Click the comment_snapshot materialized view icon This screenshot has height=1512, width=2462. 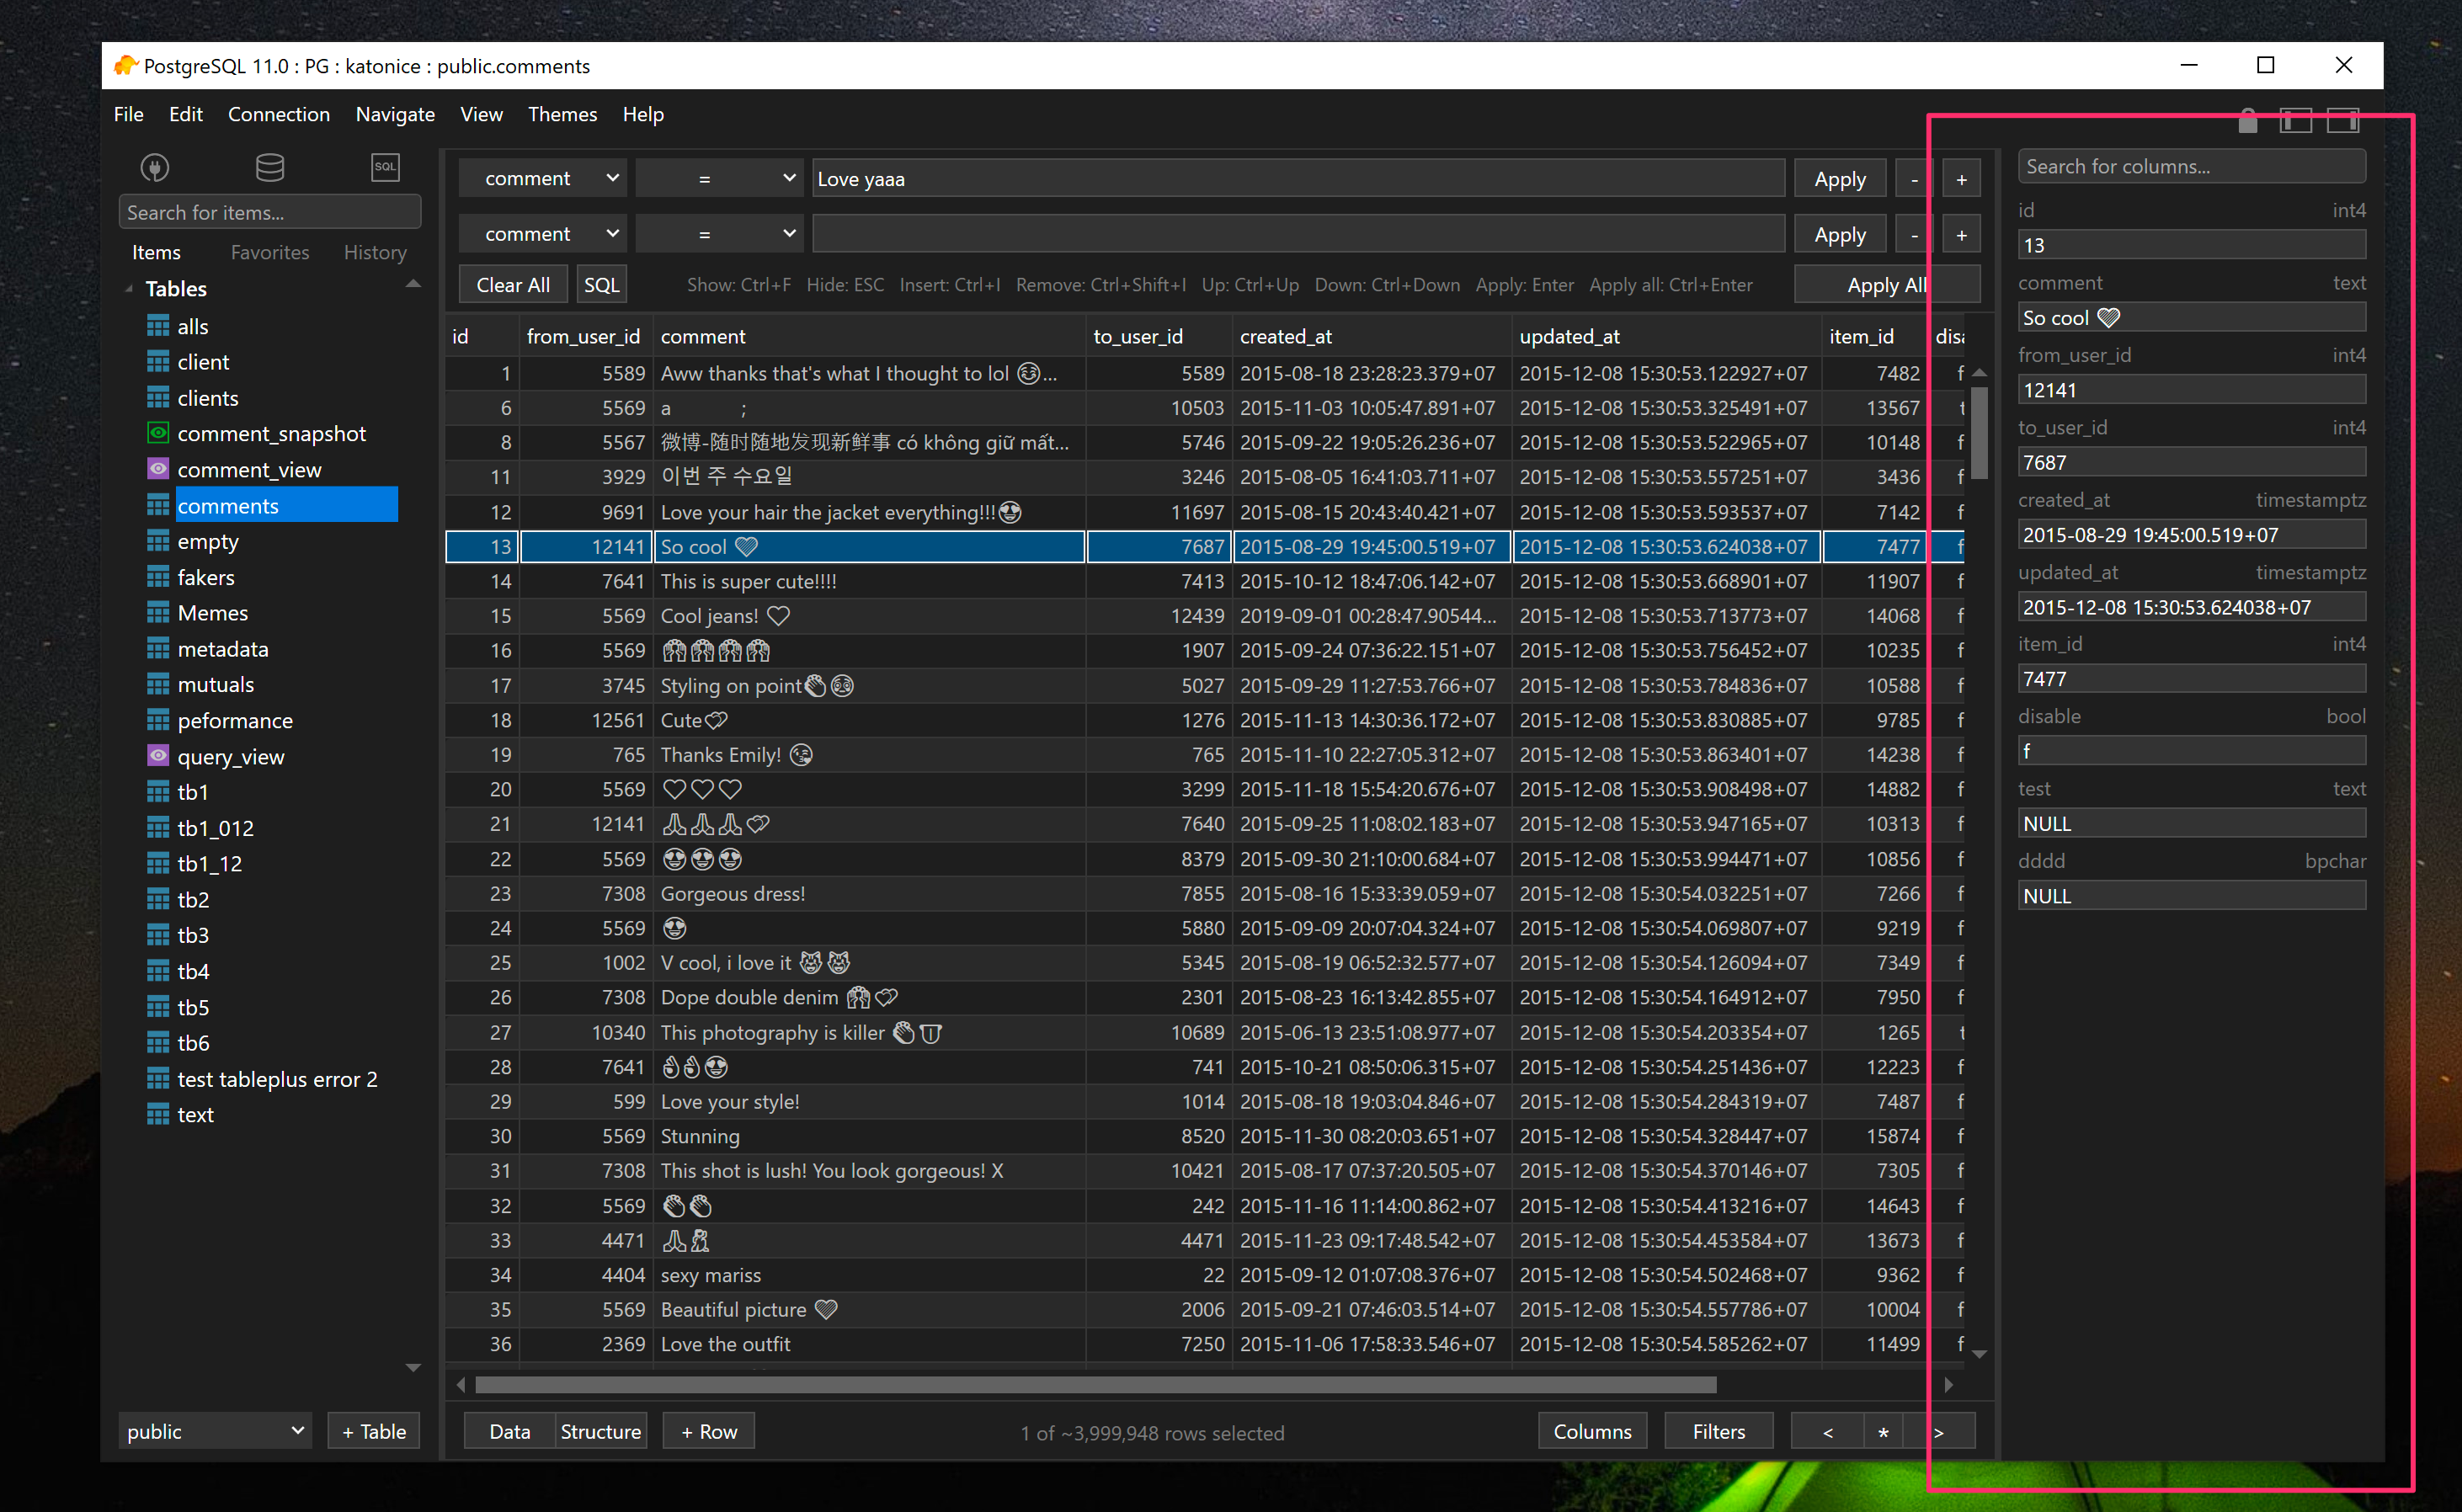(158, 433)
